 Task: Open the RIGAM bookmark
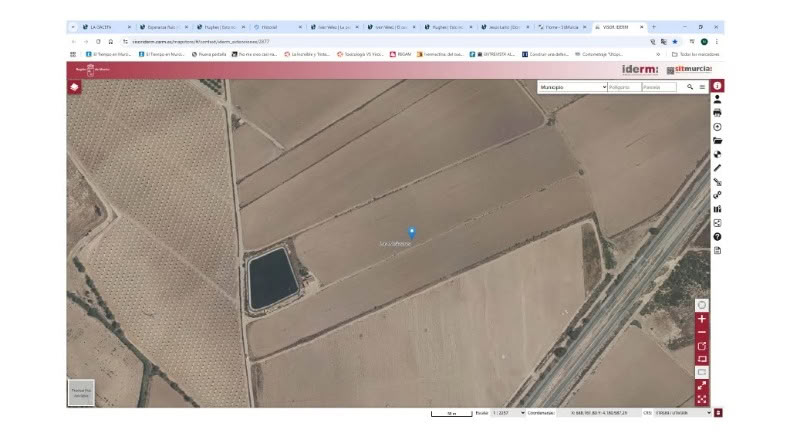[x=401, y=54]
